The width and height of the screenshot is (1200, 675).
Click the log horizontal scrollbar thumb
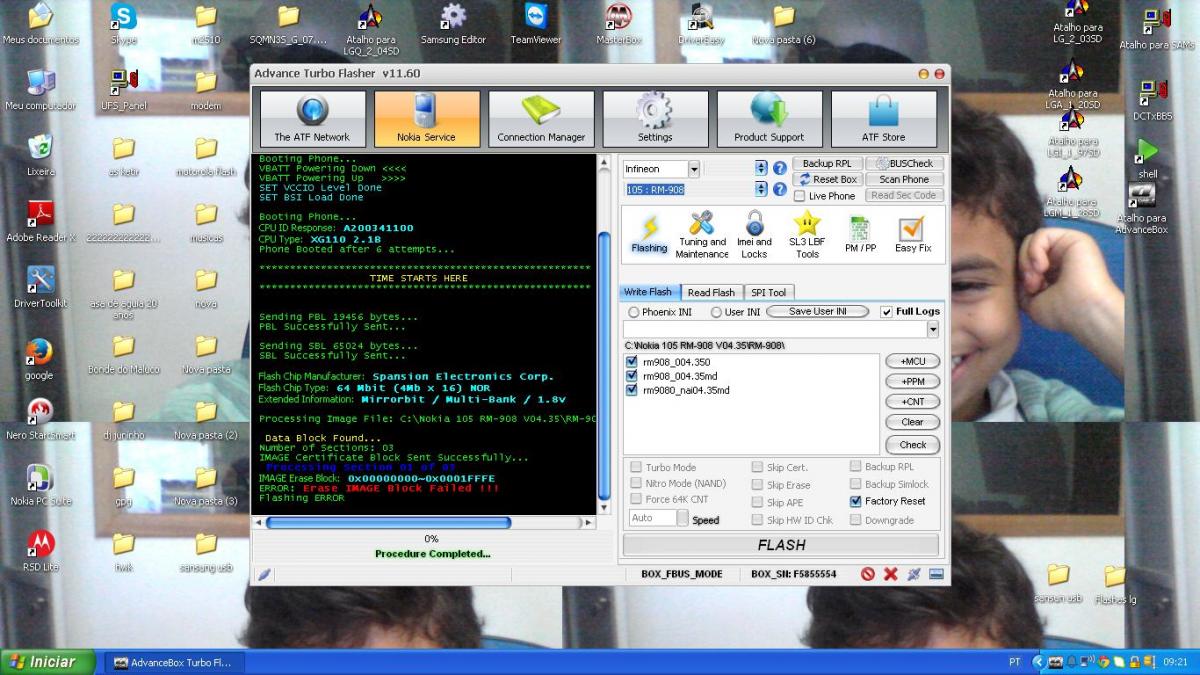coord(388,523)
